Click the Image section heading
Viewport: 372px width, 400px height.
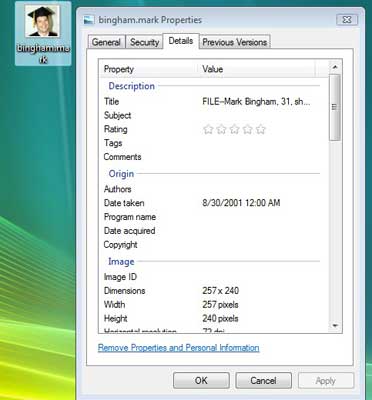tap(121, 262)
